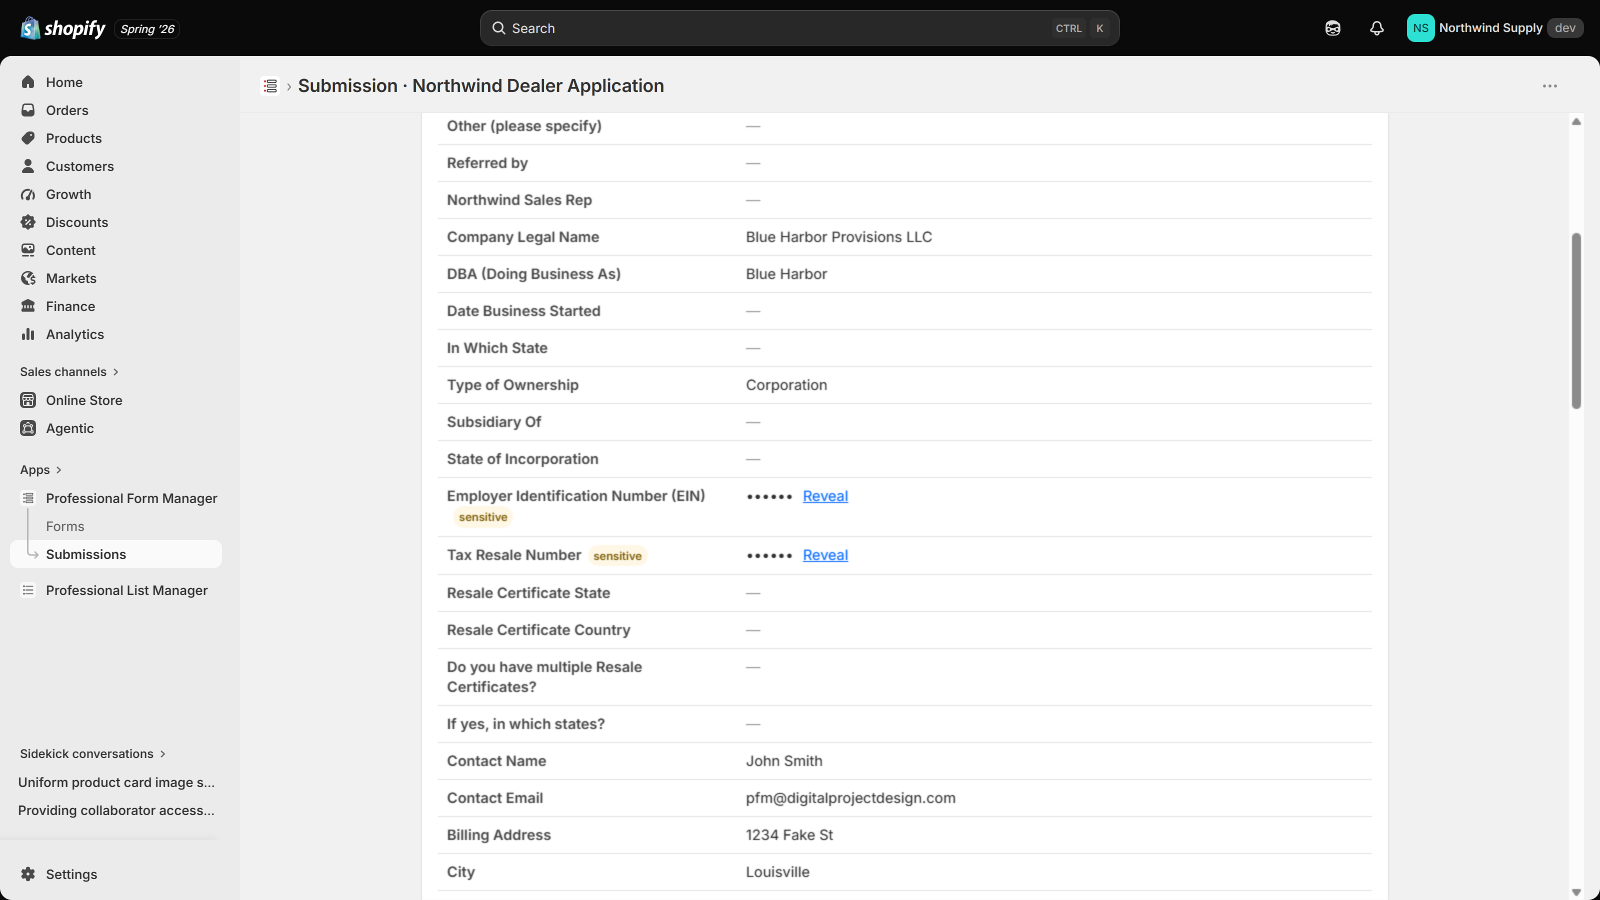Click the 'Blue Harbor' DBA value
This screenshot has height=900, width=1600.
(x=786, y=274)
